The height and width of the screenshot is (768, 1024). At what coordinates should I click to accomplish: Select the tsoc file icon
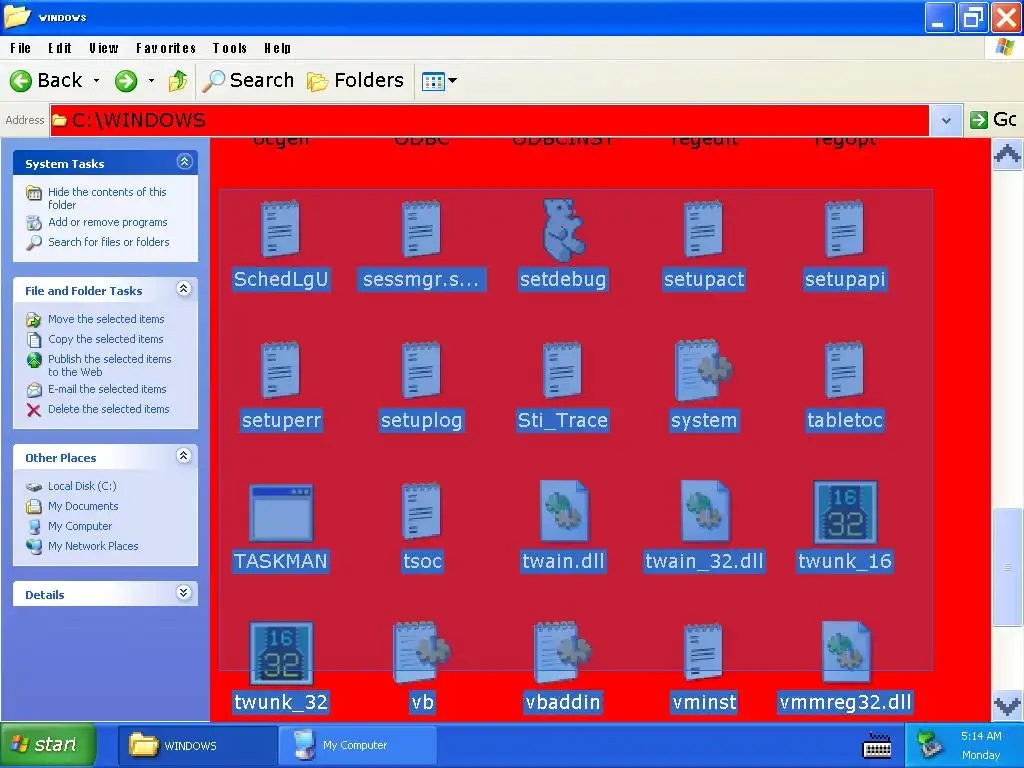click(421, 511)
